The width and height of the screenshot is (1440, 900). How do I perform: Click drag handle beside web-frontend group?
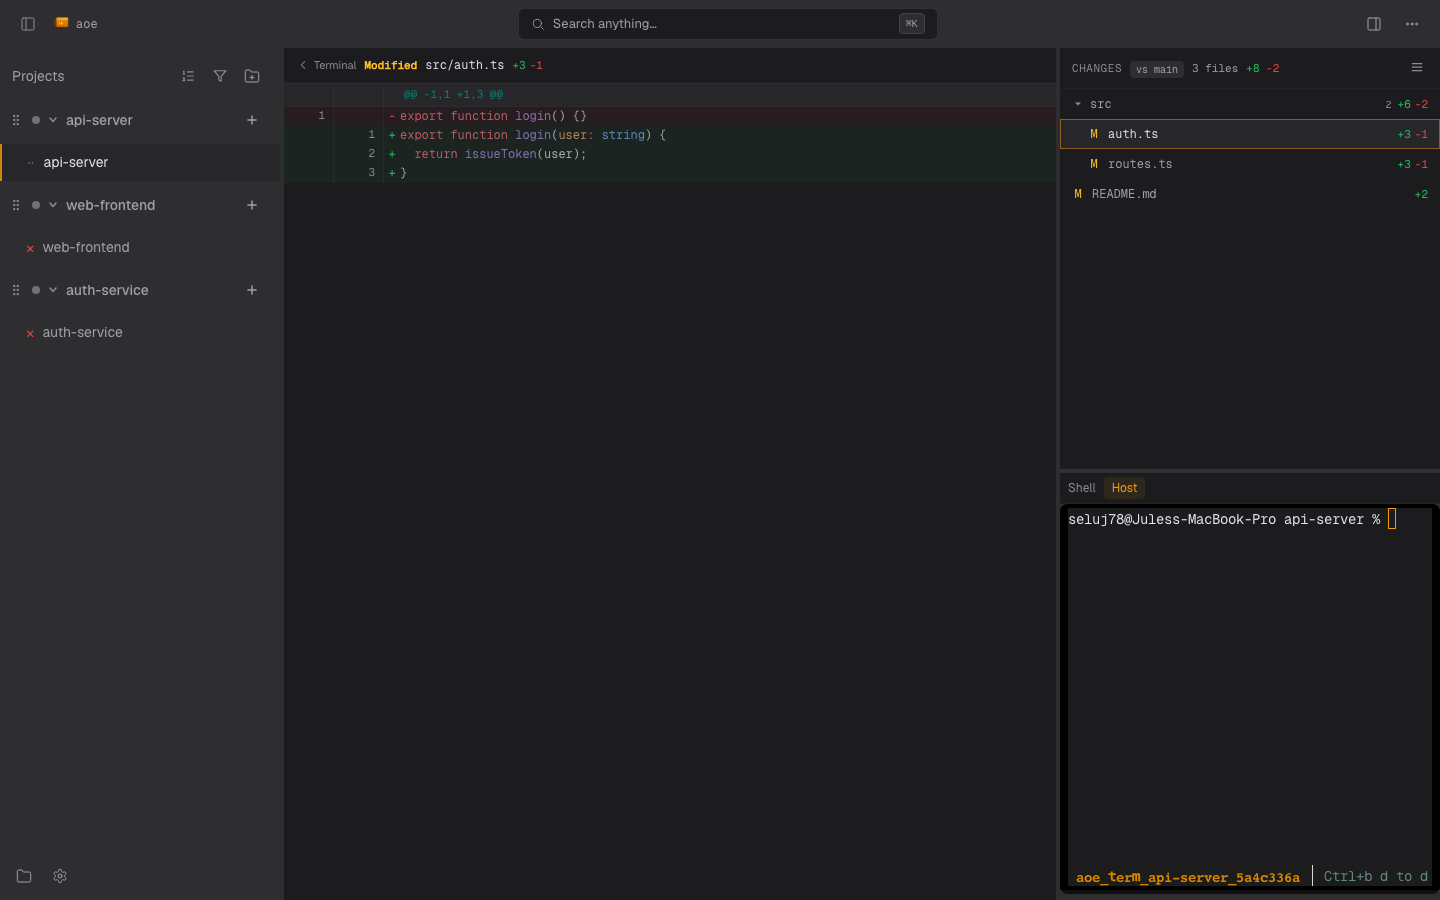pyautogui.click(x=16, y=205)
